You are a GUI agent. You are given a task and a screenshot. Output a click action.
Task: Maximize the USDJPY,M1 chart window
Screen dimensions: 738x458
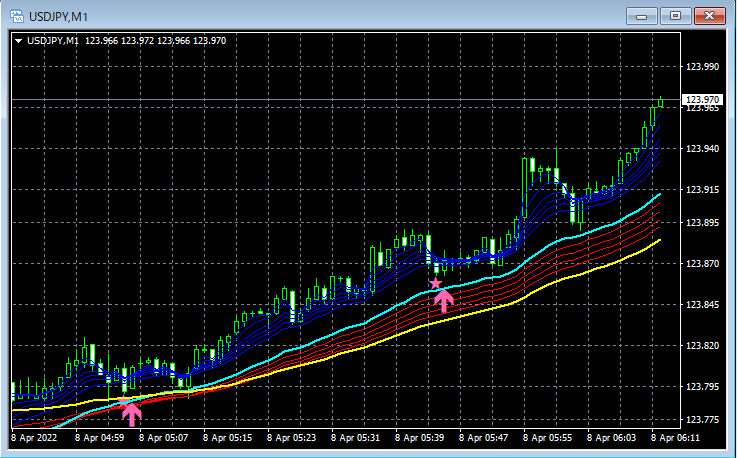pos(675,16)
